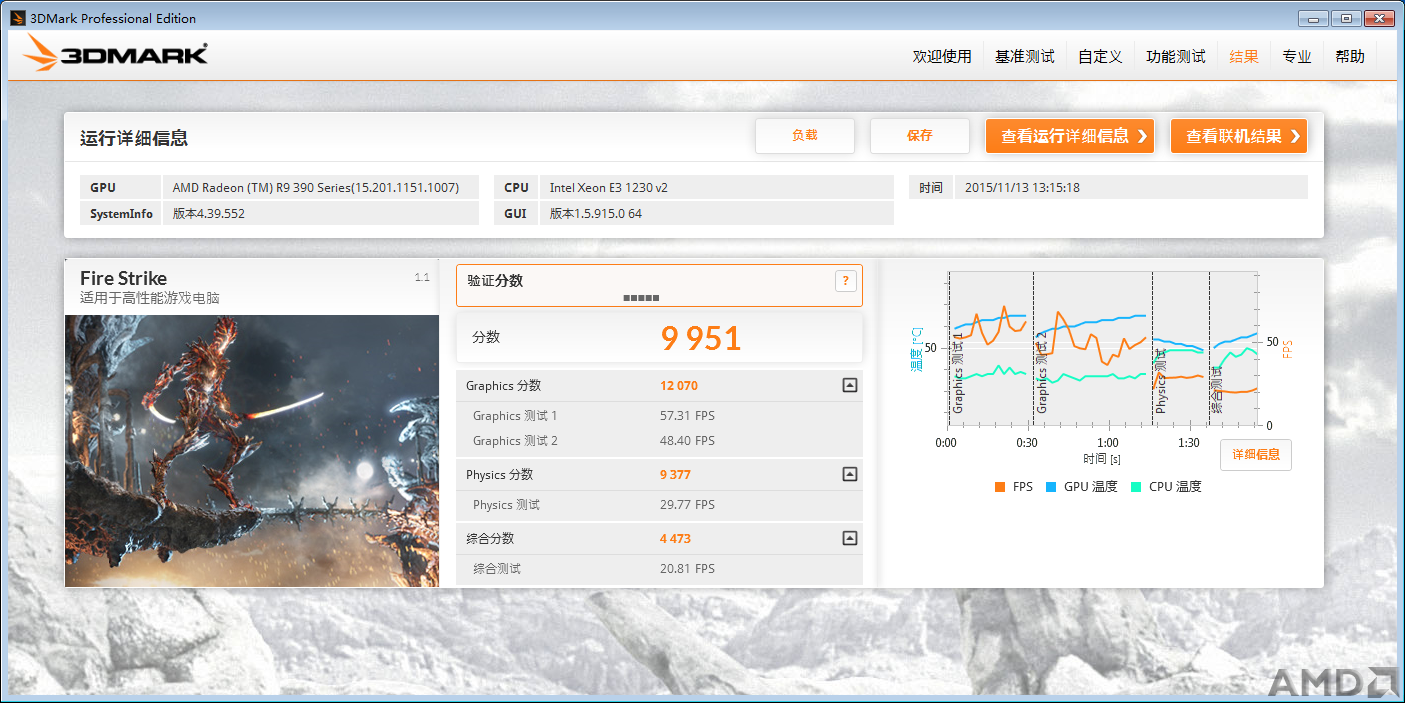Click the Fire Strike title text
Screen dimensions: 1405x703
123,278
